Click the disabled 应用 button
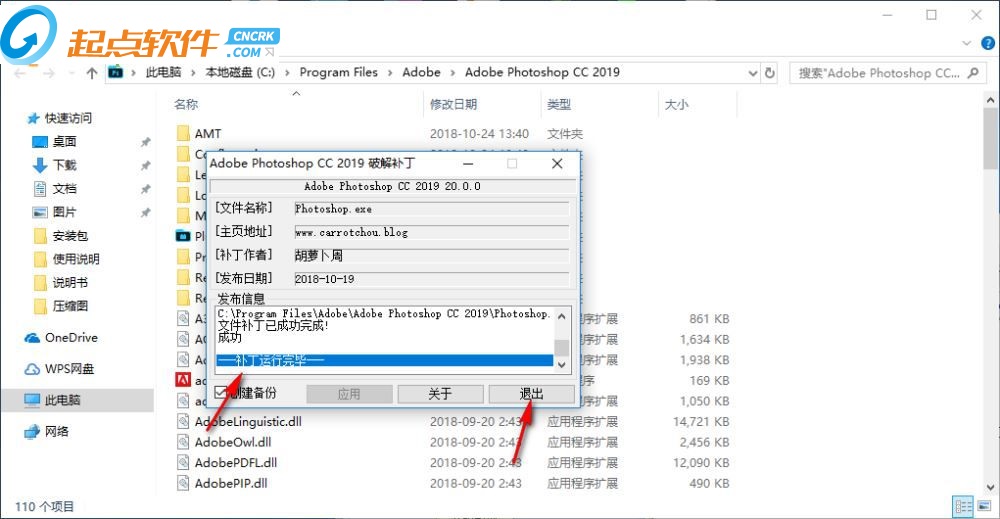 coord(349,394)
